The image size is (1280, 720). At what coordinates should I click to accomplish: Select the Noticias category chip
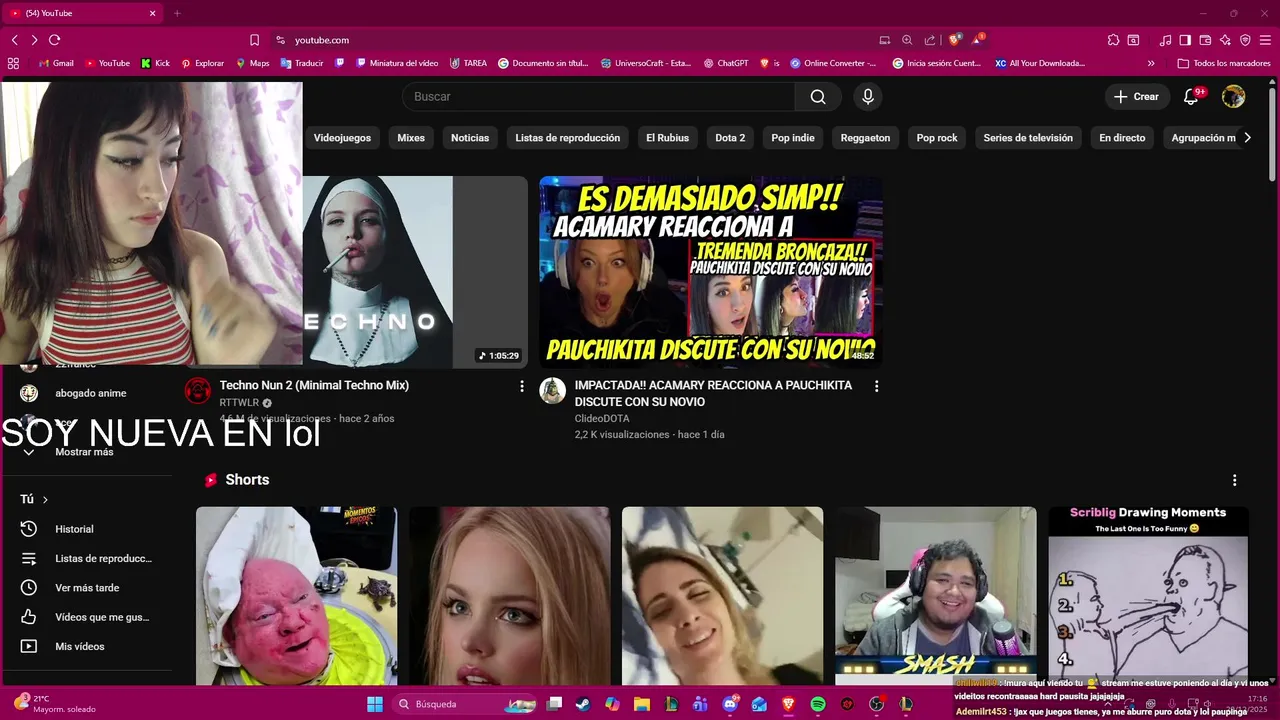[x=470, y=138]
